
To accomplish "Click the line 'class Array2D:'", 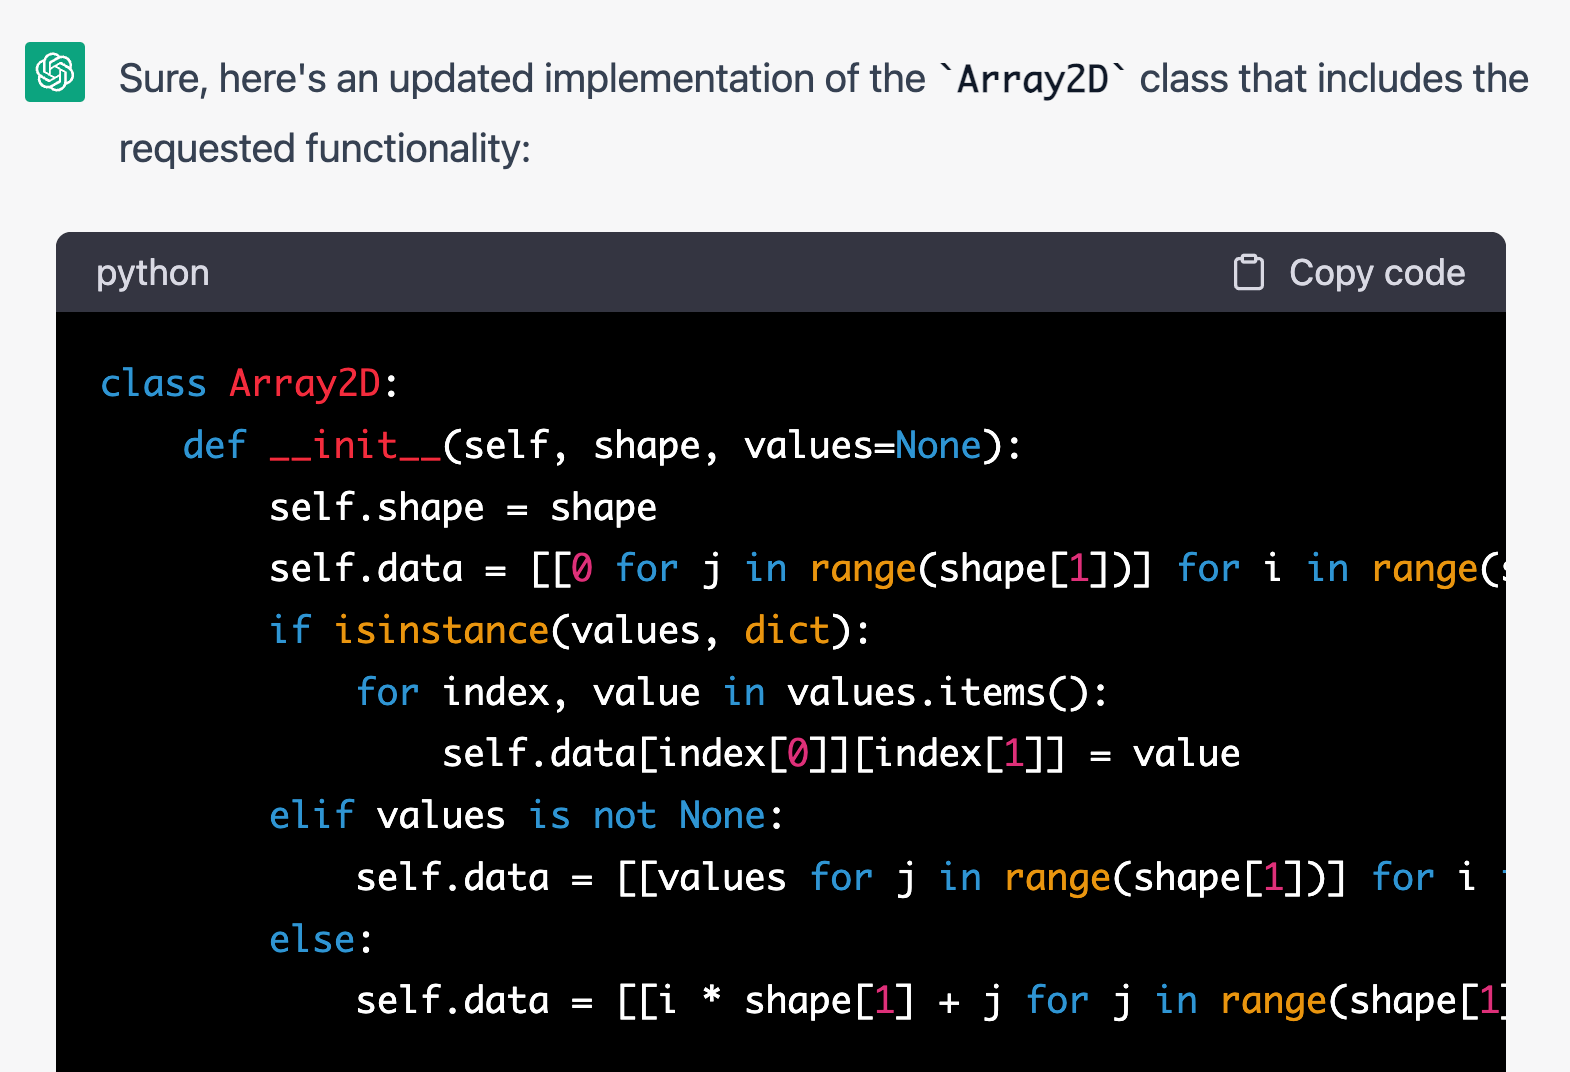I will pos(250,384).
